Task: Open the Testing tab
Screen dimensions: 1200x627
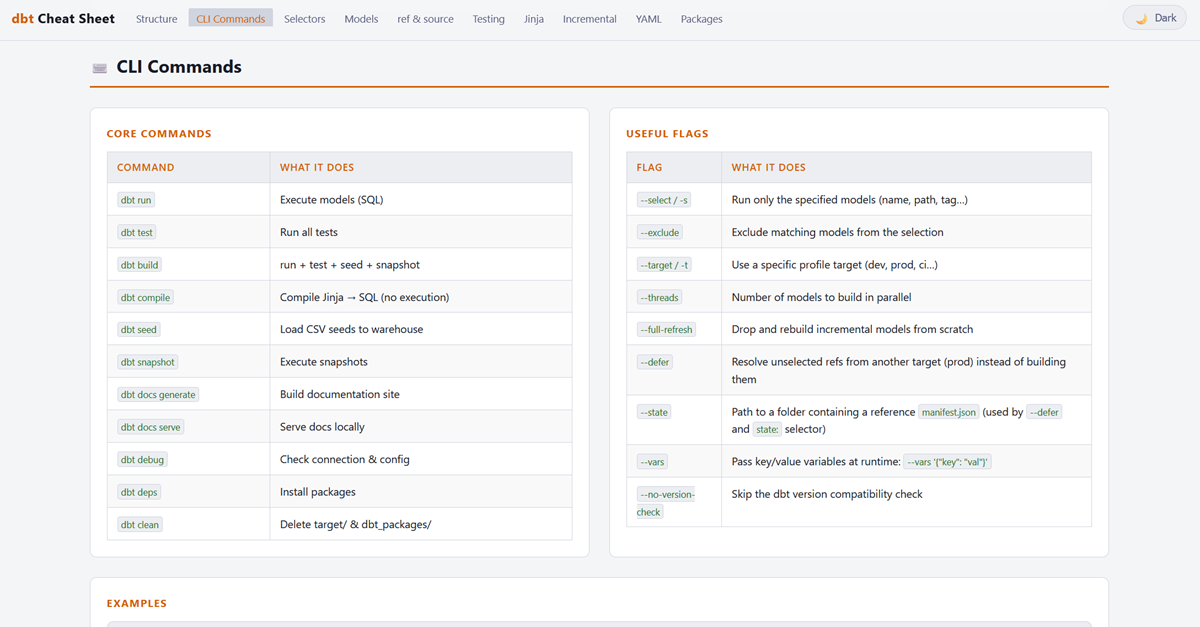Action: 489,19
